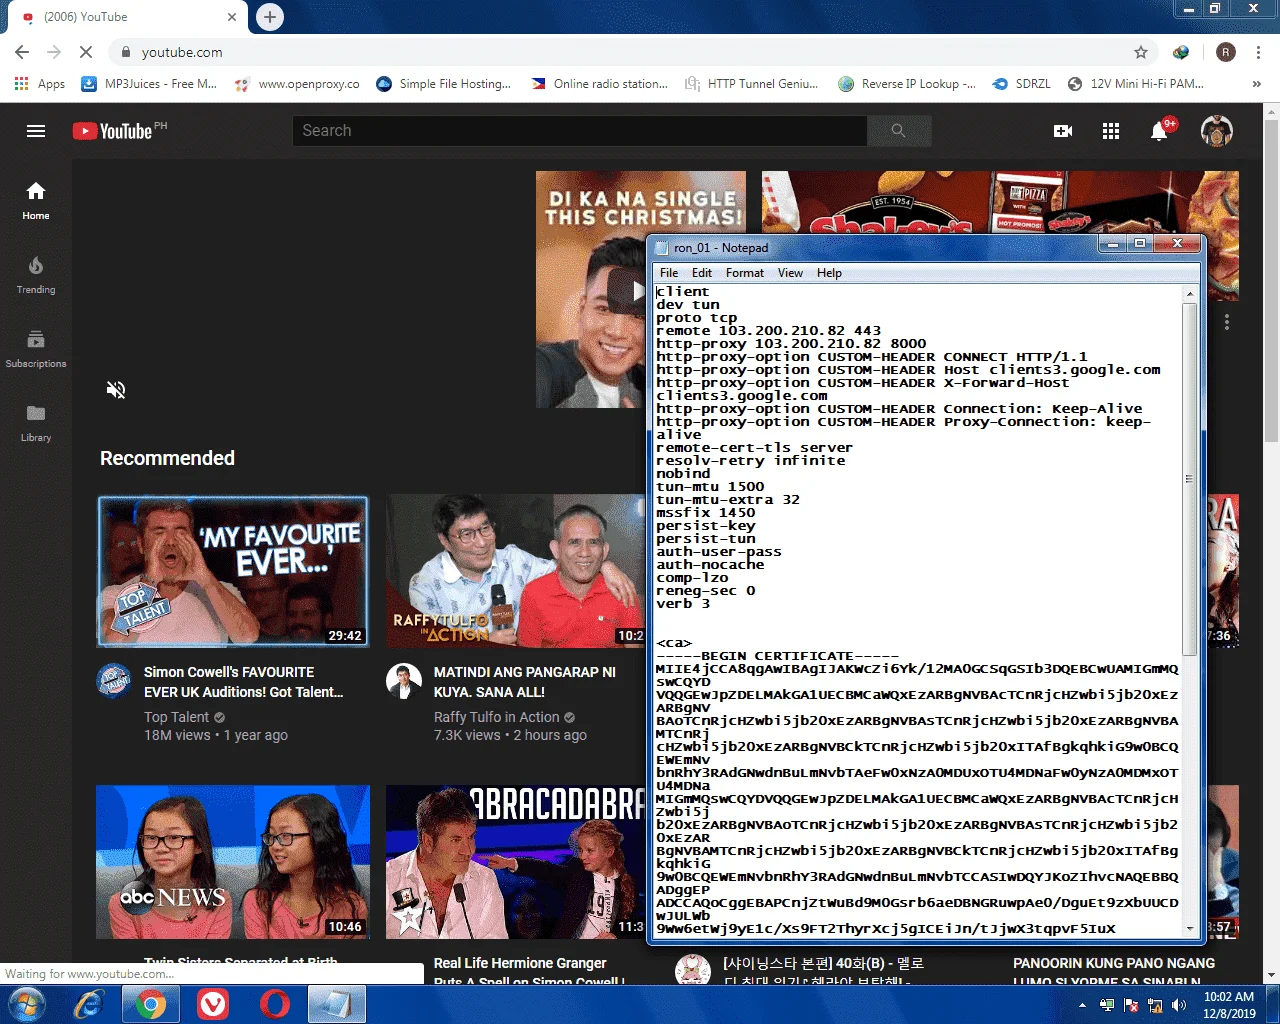Screen dimensions: 1280x1024
Task: Click volume icon in system tray
Action: coord(1179,1005)
